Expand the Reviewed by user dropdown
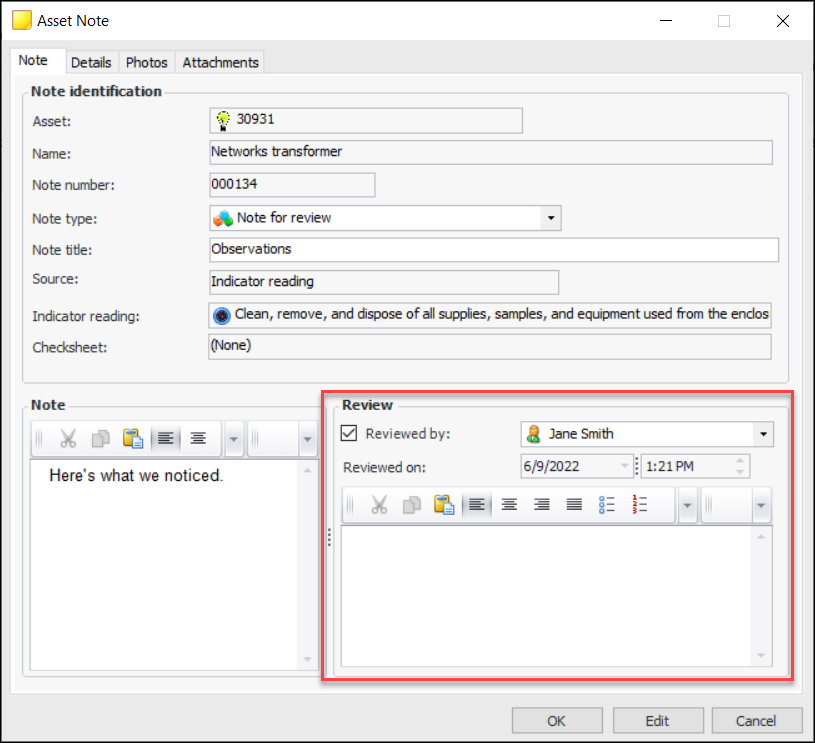This screenshot has width=815, height=743. coord(763,434)
